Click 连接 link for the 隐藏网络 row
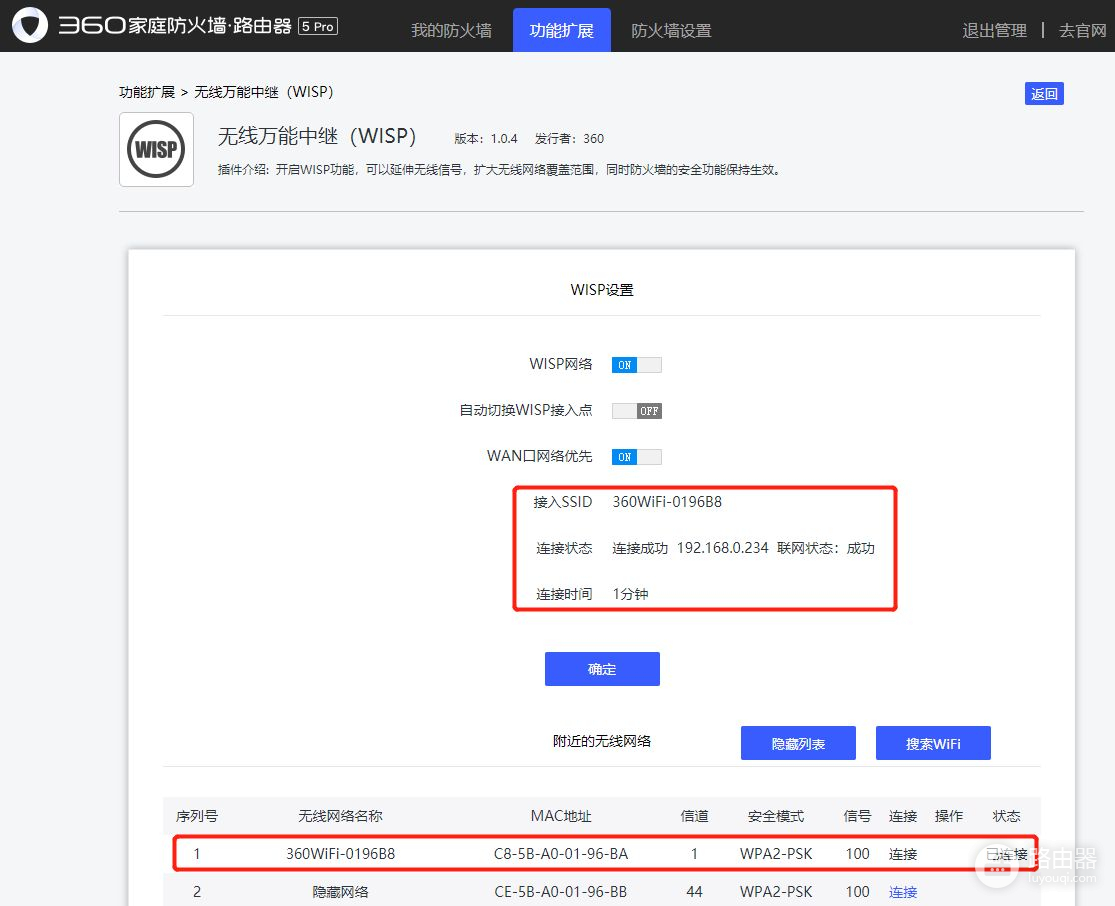Screen dimensions: 1115x906 click(x=903, y=892)
